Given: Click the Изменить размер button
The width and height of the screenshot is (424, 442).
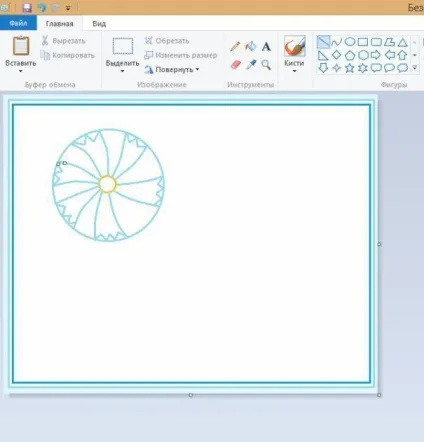Looking at the screenshot, I should tap(181, 55).
